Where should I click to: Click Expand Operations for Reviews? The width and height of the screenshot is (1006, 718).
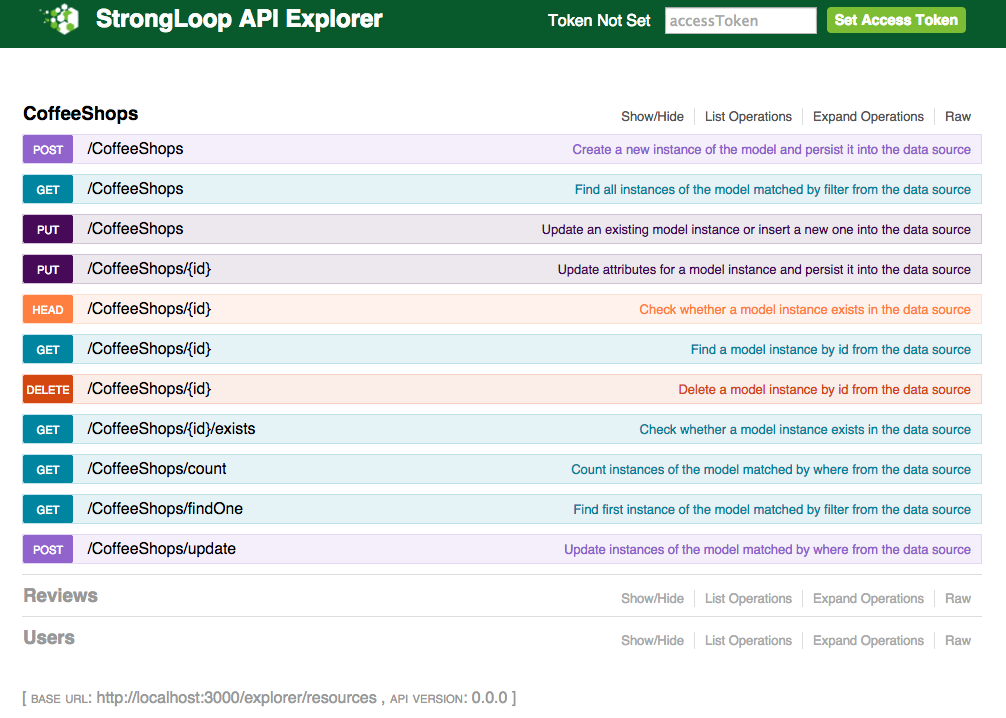(x=868, y=599)
